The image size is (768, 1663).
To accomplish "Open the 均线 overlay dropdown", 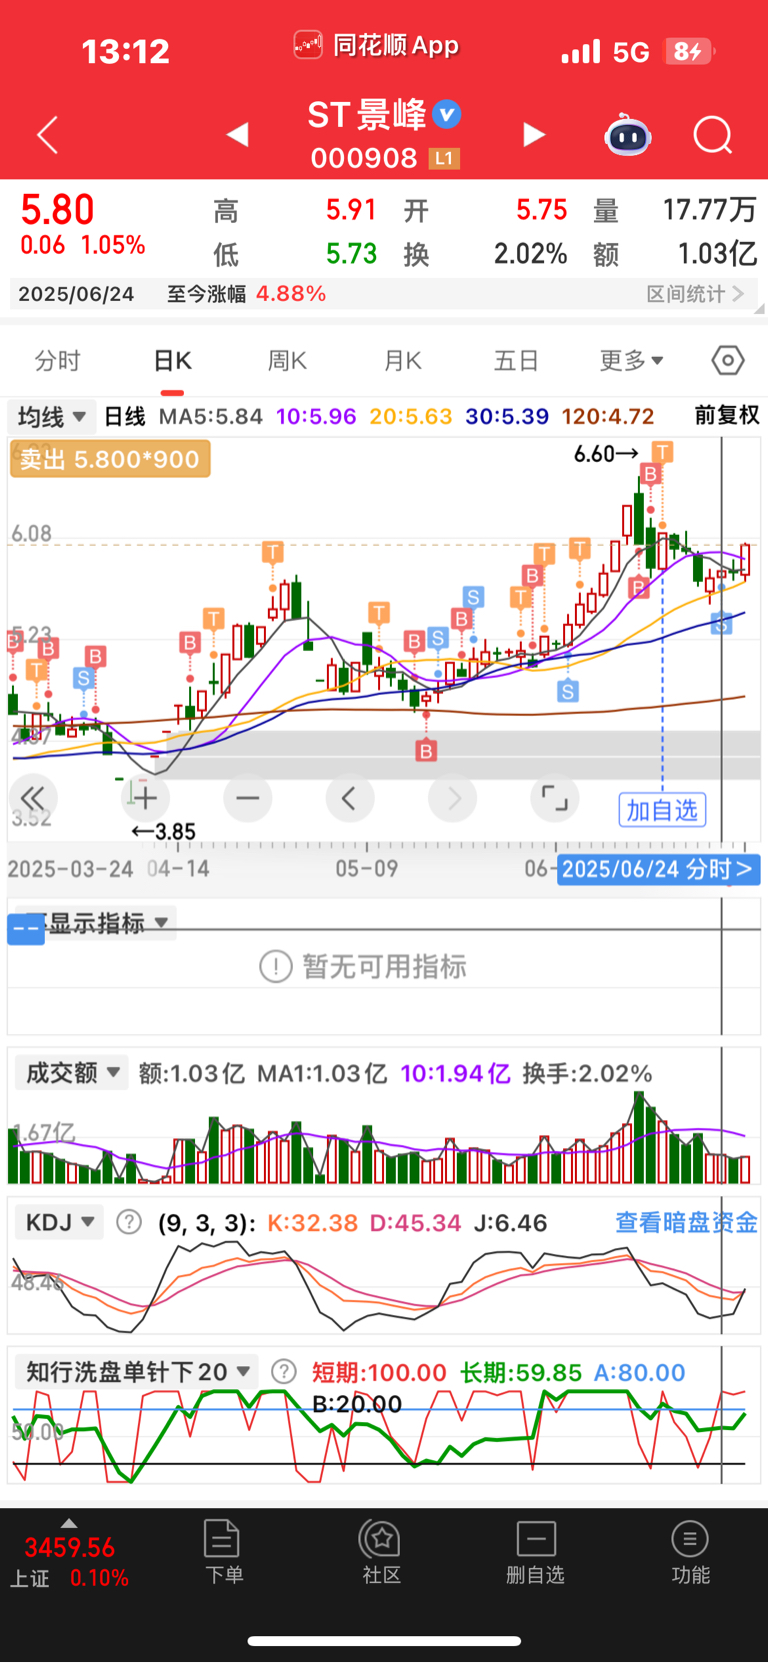I will tap(51, 416).
